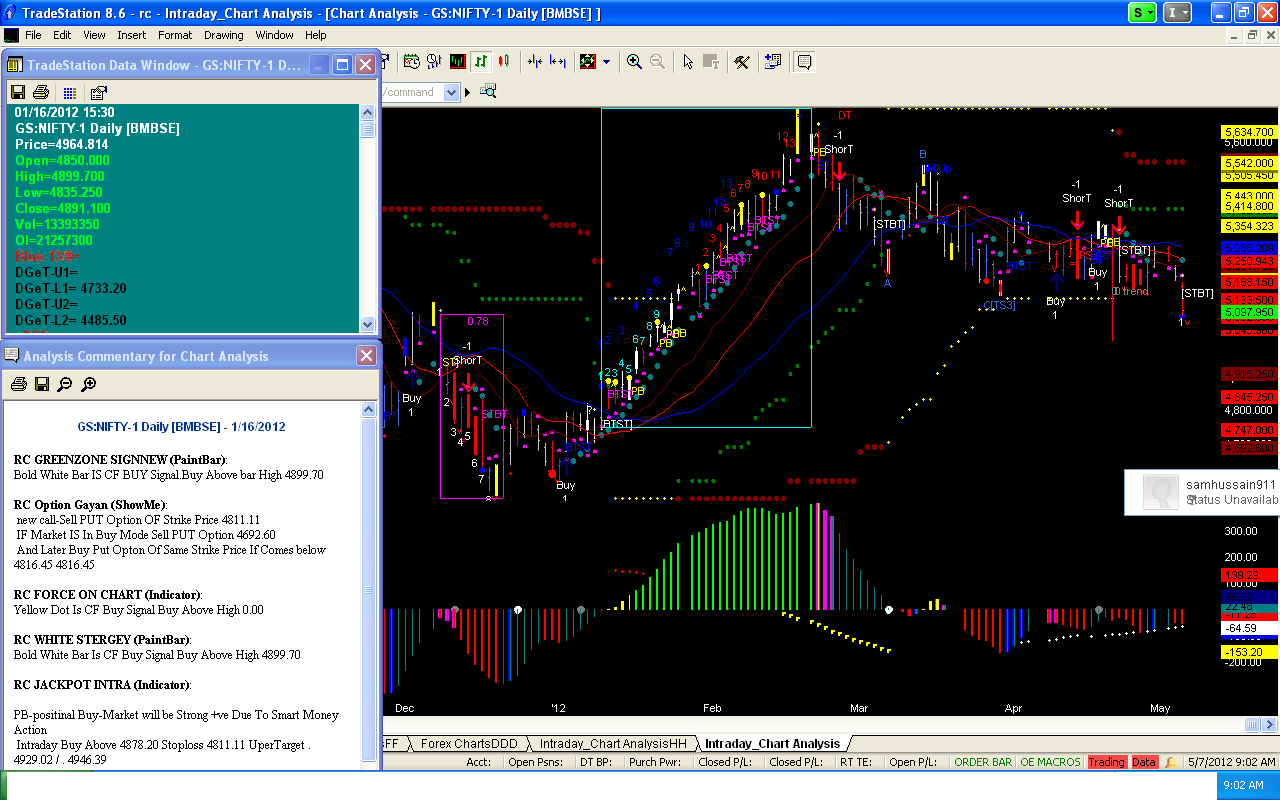1280x800 pixels.
Task: Click OE MACROS in status bar
Action: (1050, 762)
